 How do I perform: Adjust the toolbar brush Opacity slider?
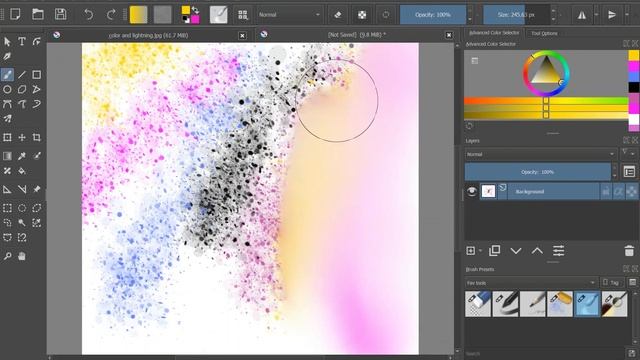point(433,15)
